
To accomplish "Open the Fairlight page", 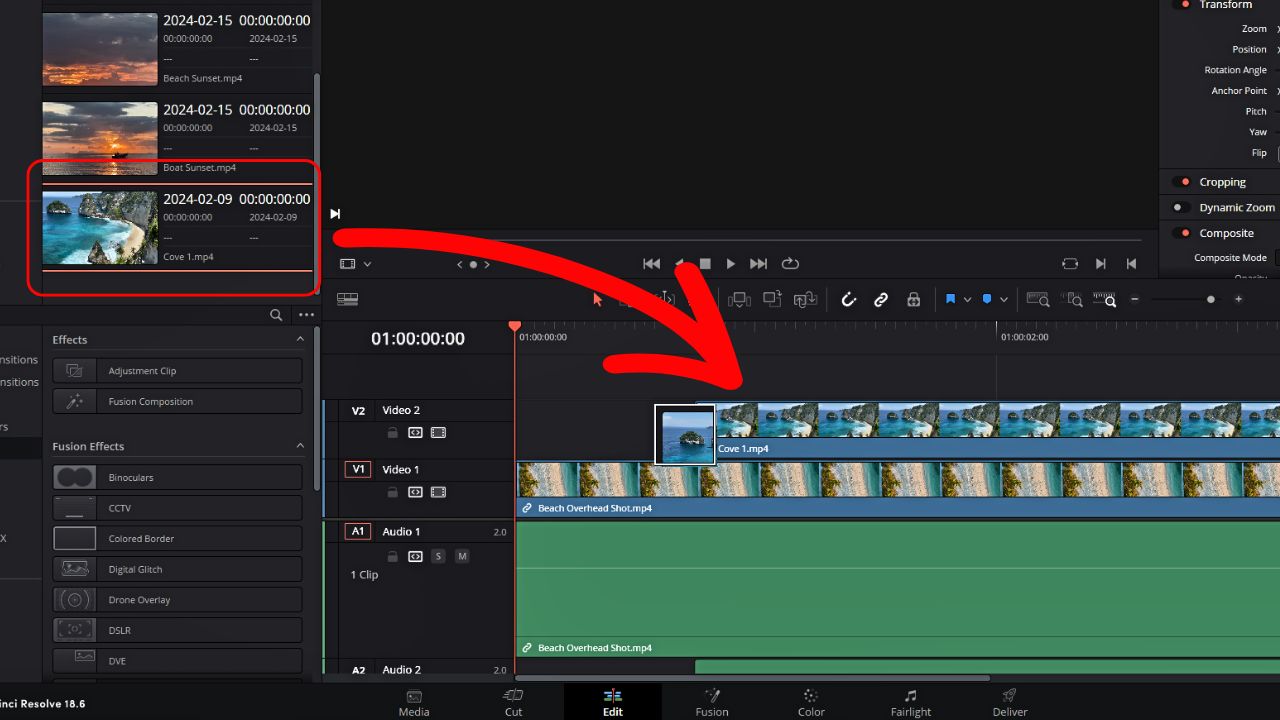I will (910, 702).
